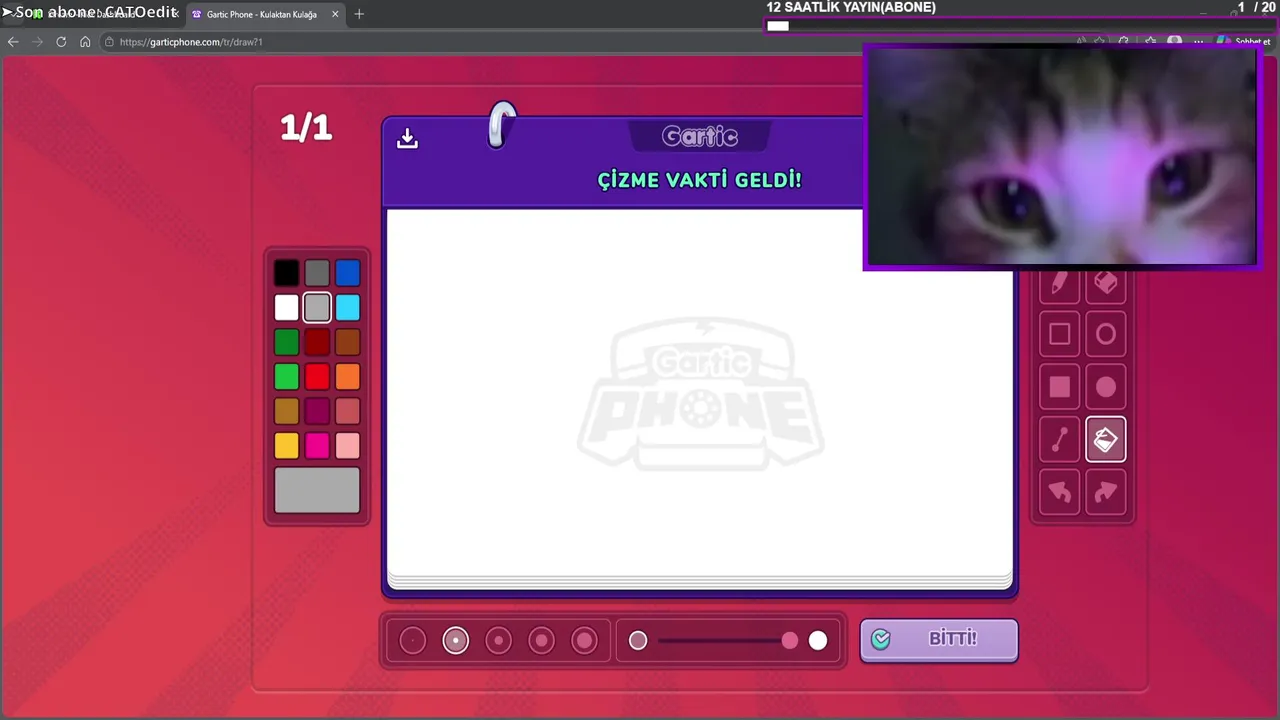
Task: Choose the smallest brush size
Action: tap(413, 640)
